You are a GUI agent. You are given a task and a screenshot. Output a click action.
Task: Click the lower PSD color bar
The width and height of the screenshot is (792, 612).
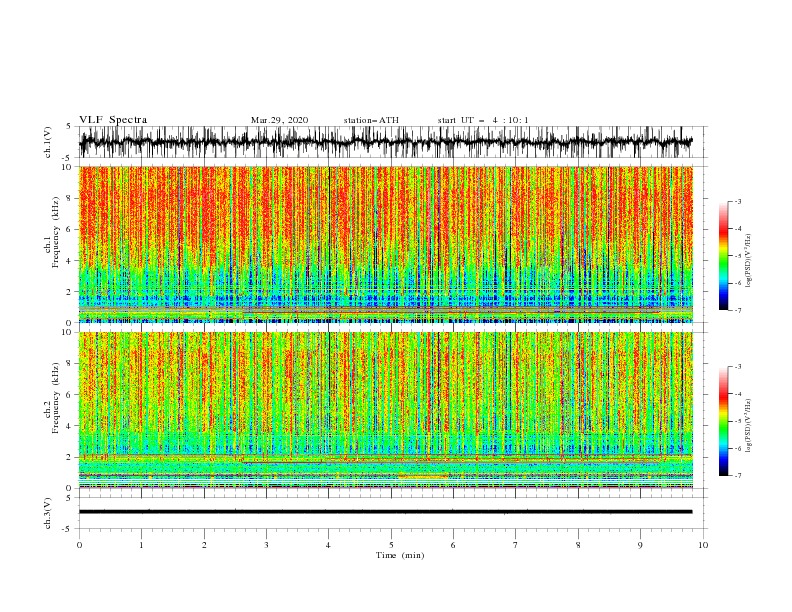[724, 421]
